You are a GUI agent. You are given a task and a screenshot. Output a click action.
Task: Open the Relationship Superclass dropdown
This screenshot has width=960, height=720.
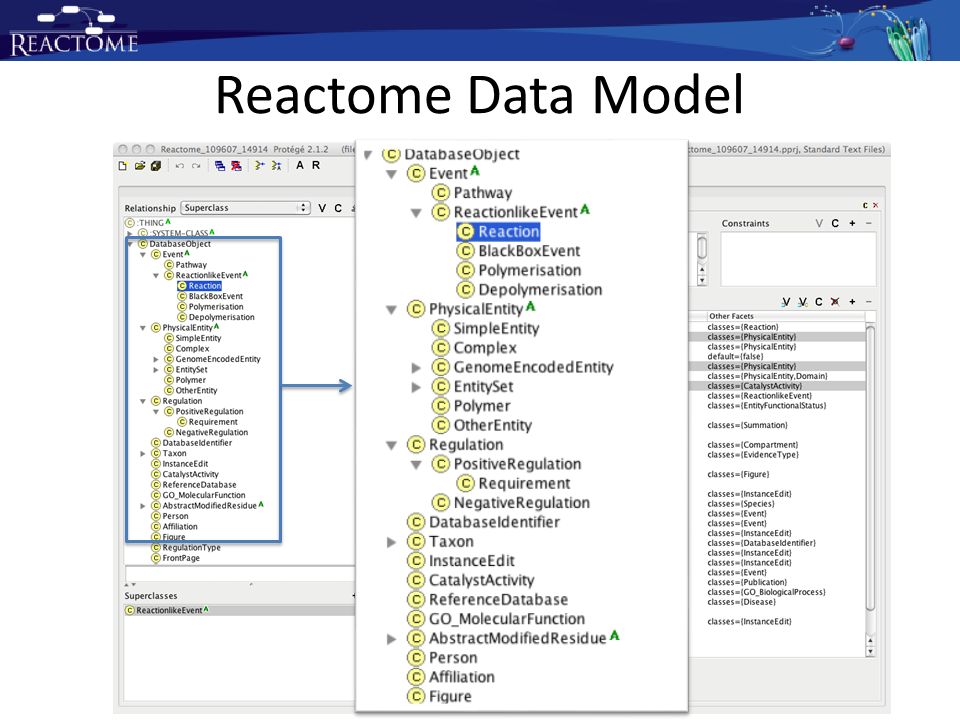pyautogui.click(x=246, y=208)
